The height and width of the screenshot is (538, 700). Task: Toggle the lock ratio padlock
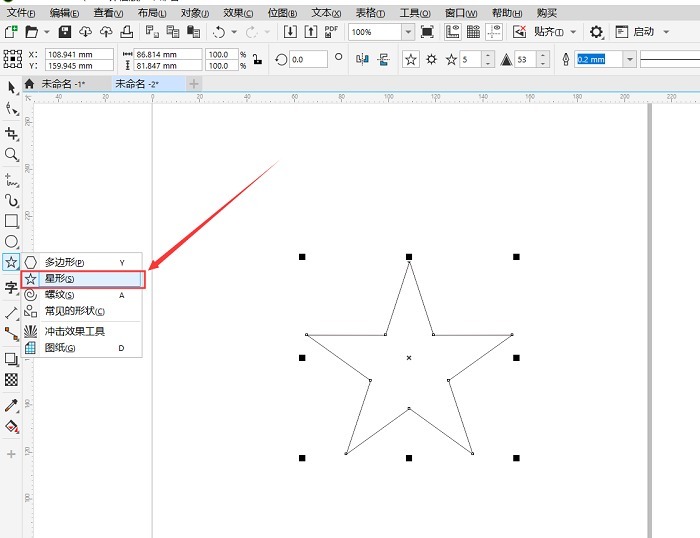[x=258, y=59]
